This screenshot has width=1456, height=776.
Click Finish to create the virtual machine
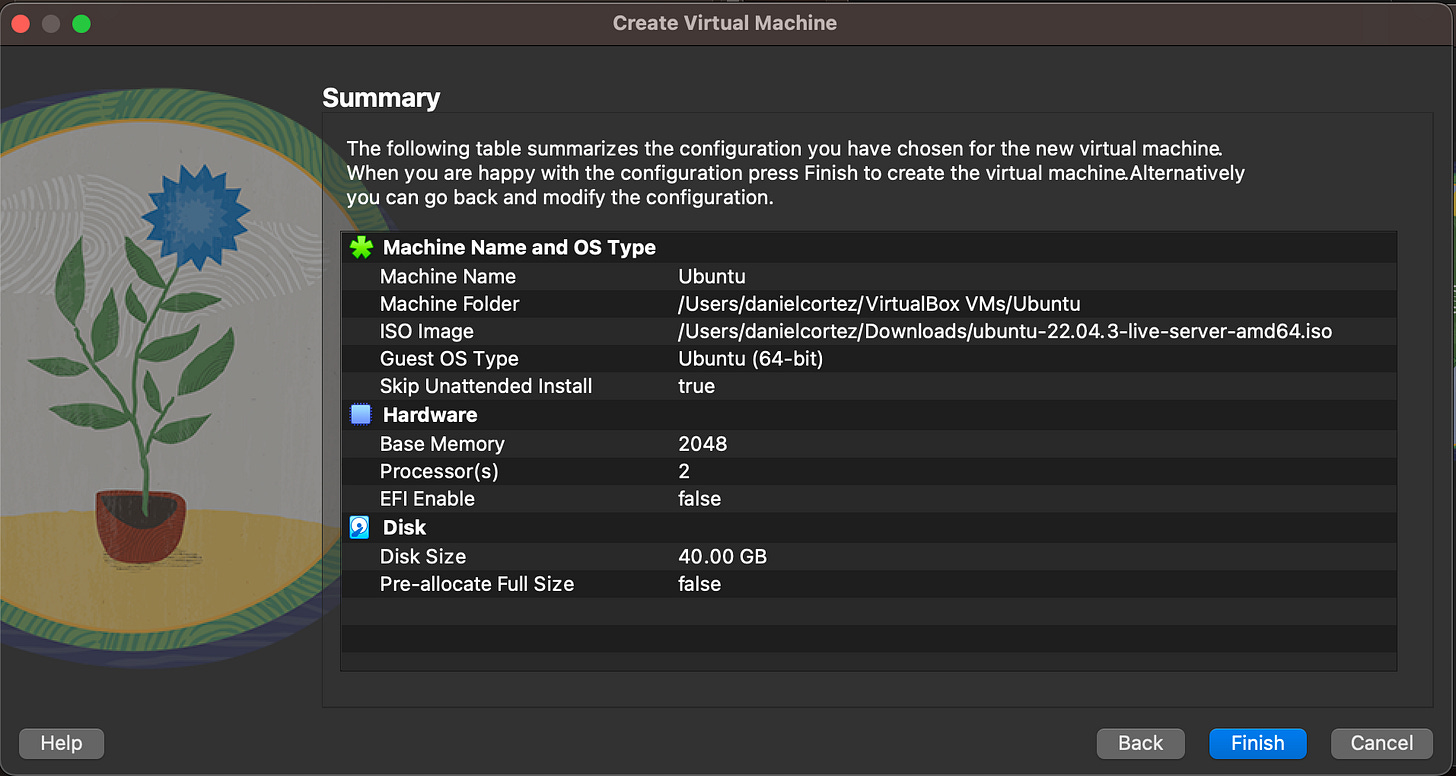tap(1257, 743)
